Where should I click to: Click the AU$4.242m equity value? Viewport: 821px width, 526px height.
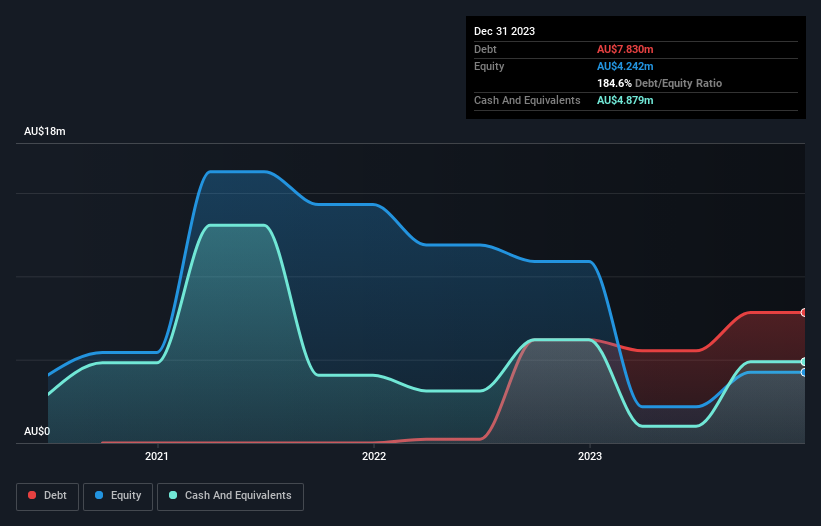(x=625, y=66)
